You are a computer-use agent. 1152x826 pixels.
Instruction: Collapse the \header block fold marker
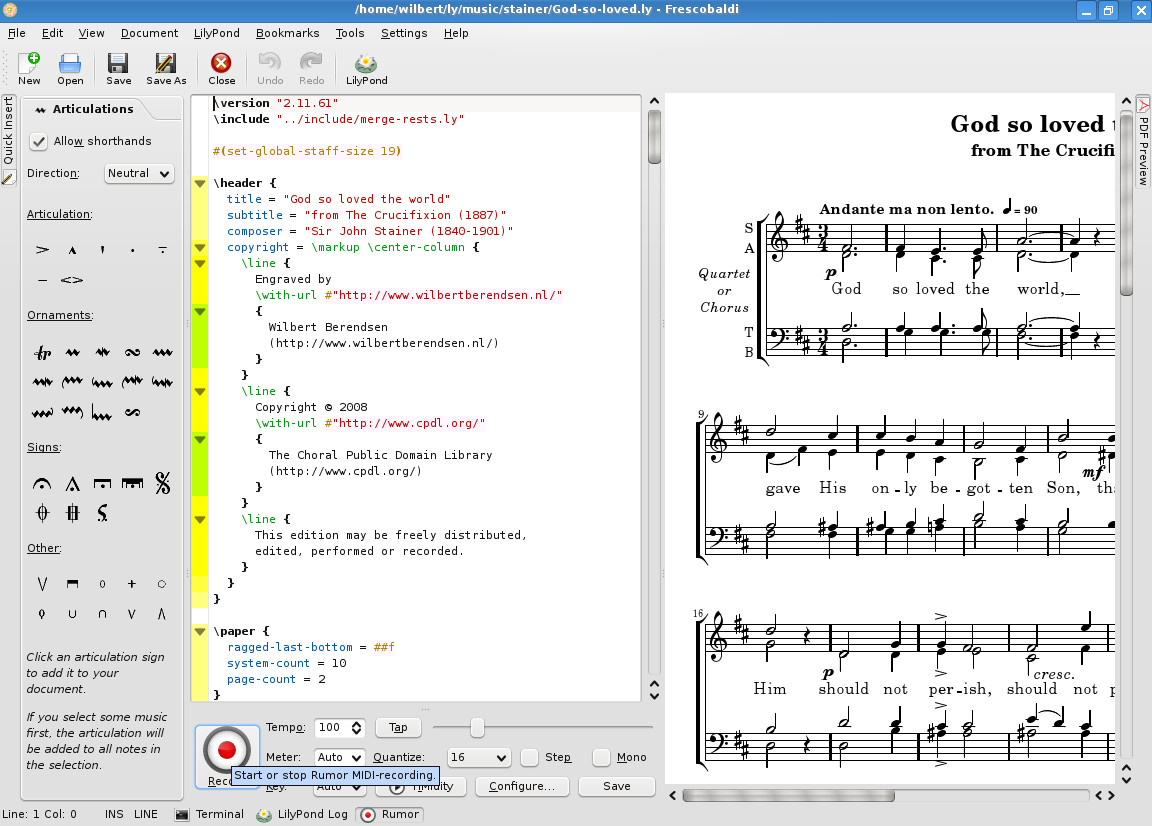[x=200, y=183]
